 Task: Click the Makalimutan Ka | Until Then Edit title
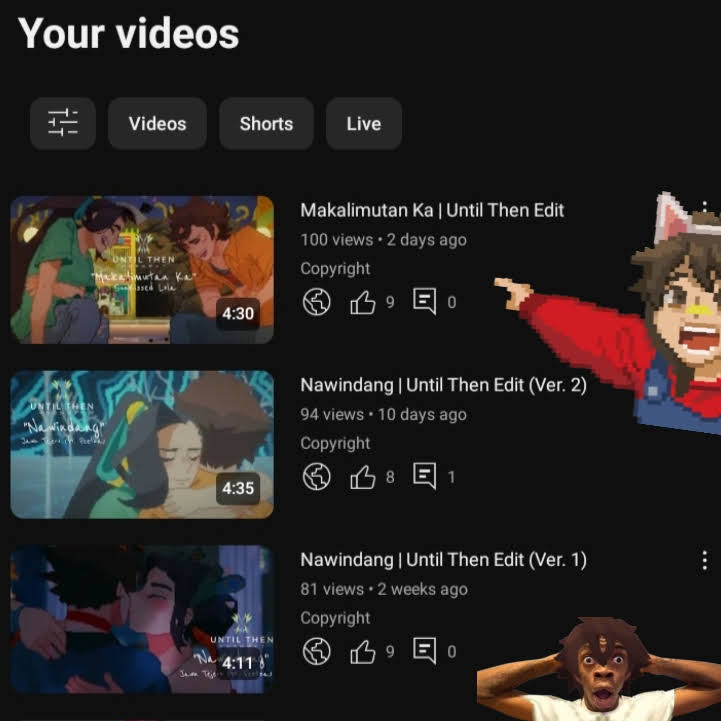click(432, 211)
